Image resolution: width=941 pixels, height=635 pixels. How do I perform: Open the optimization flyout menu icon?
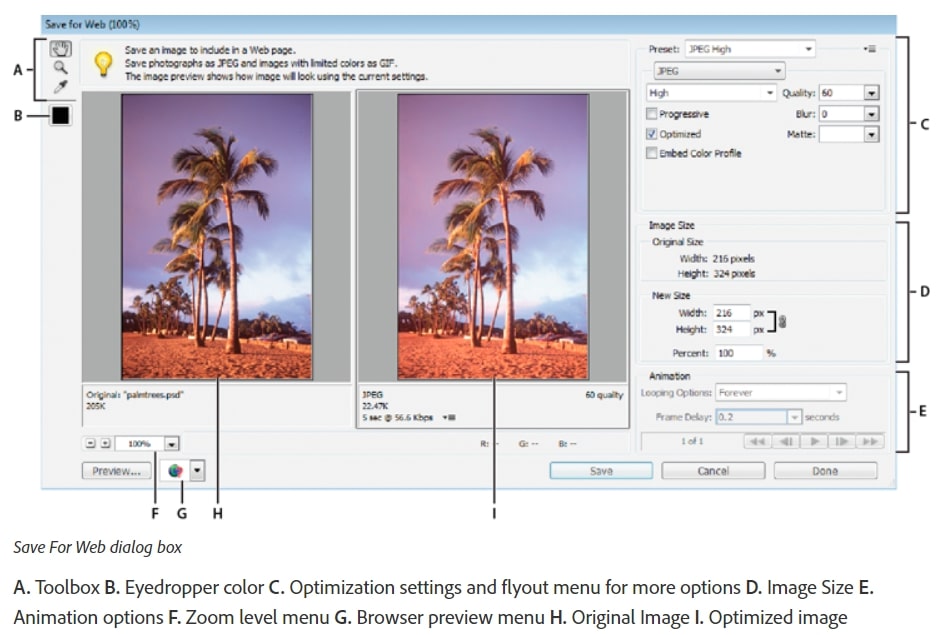870,49
